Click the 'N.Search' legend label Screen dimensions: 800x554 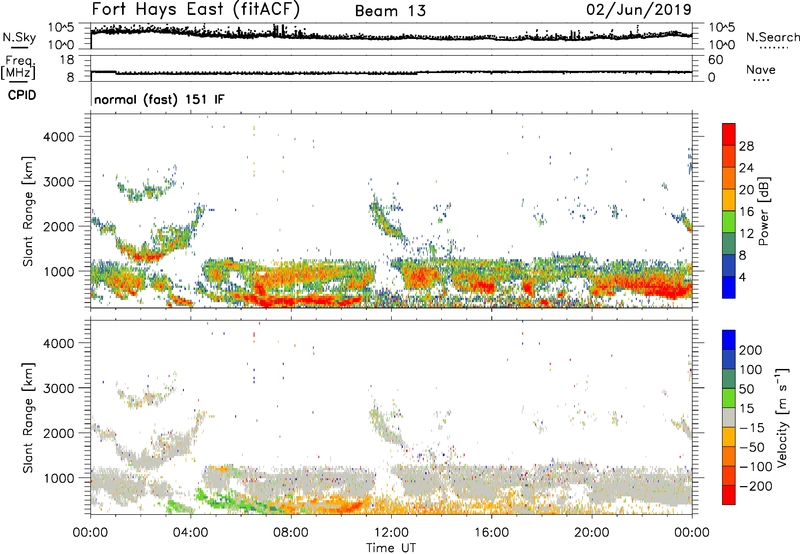click(772, 37)
